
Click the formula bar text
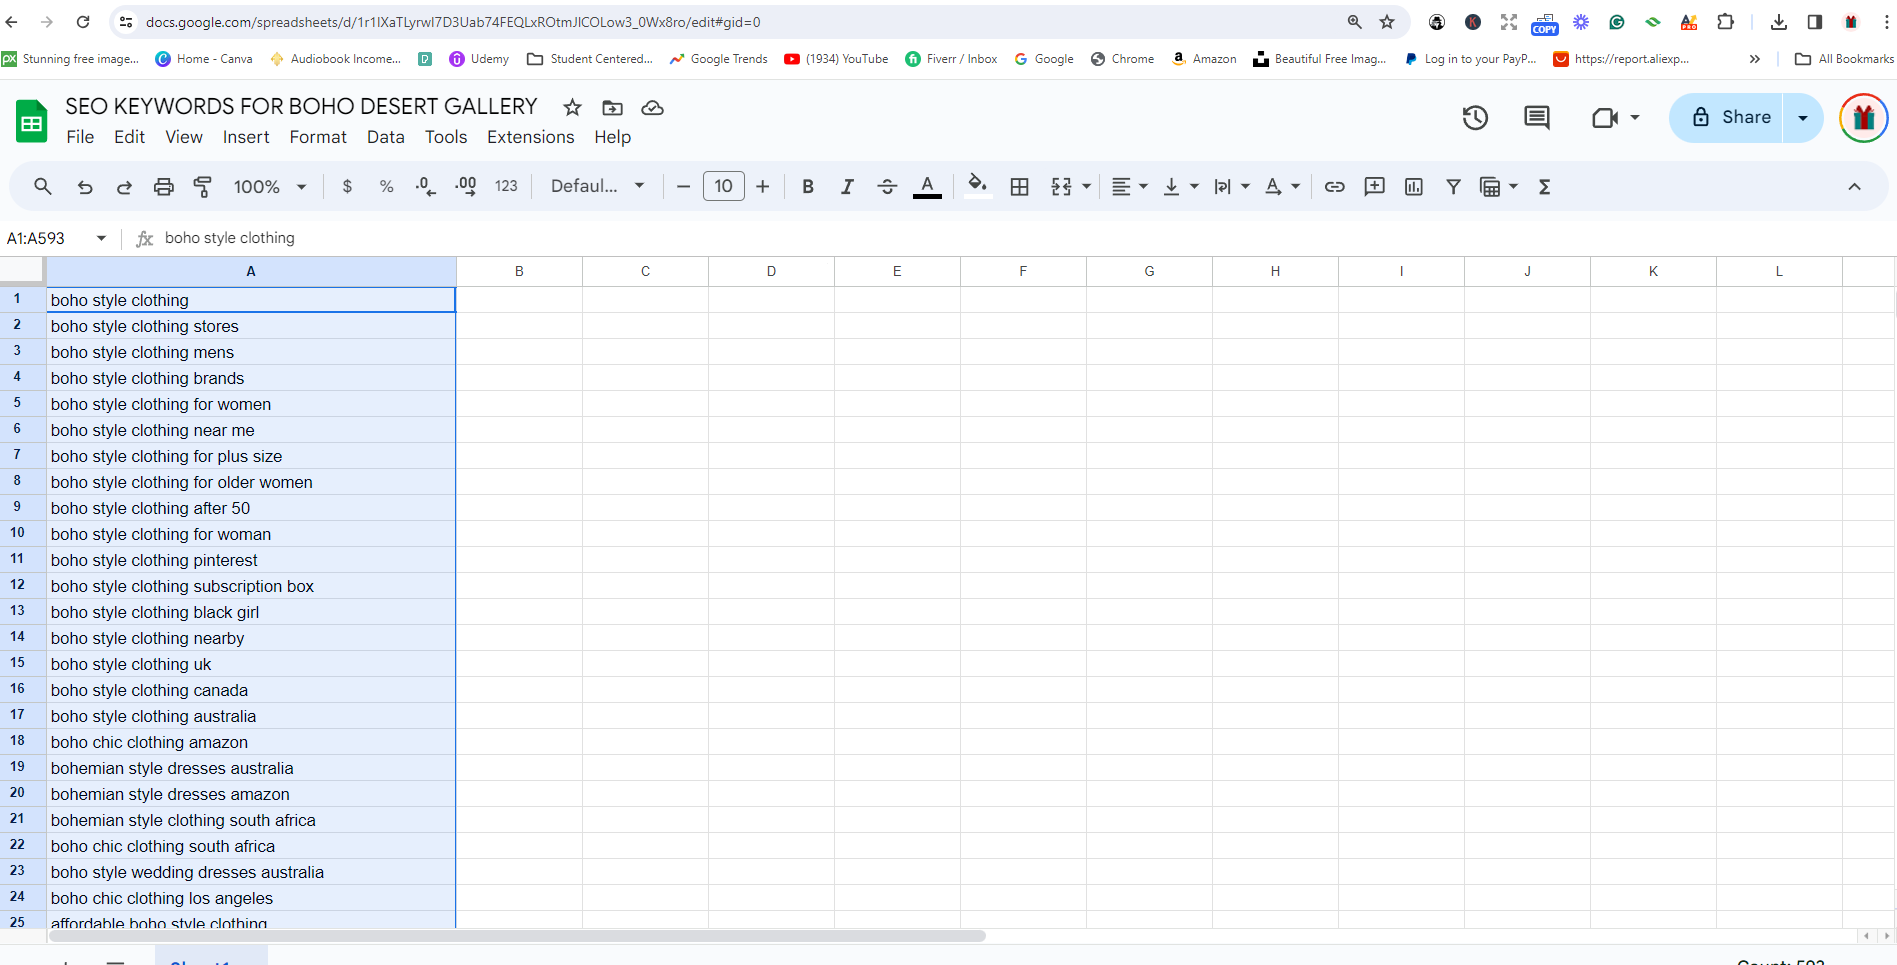(x=230, y=238)
